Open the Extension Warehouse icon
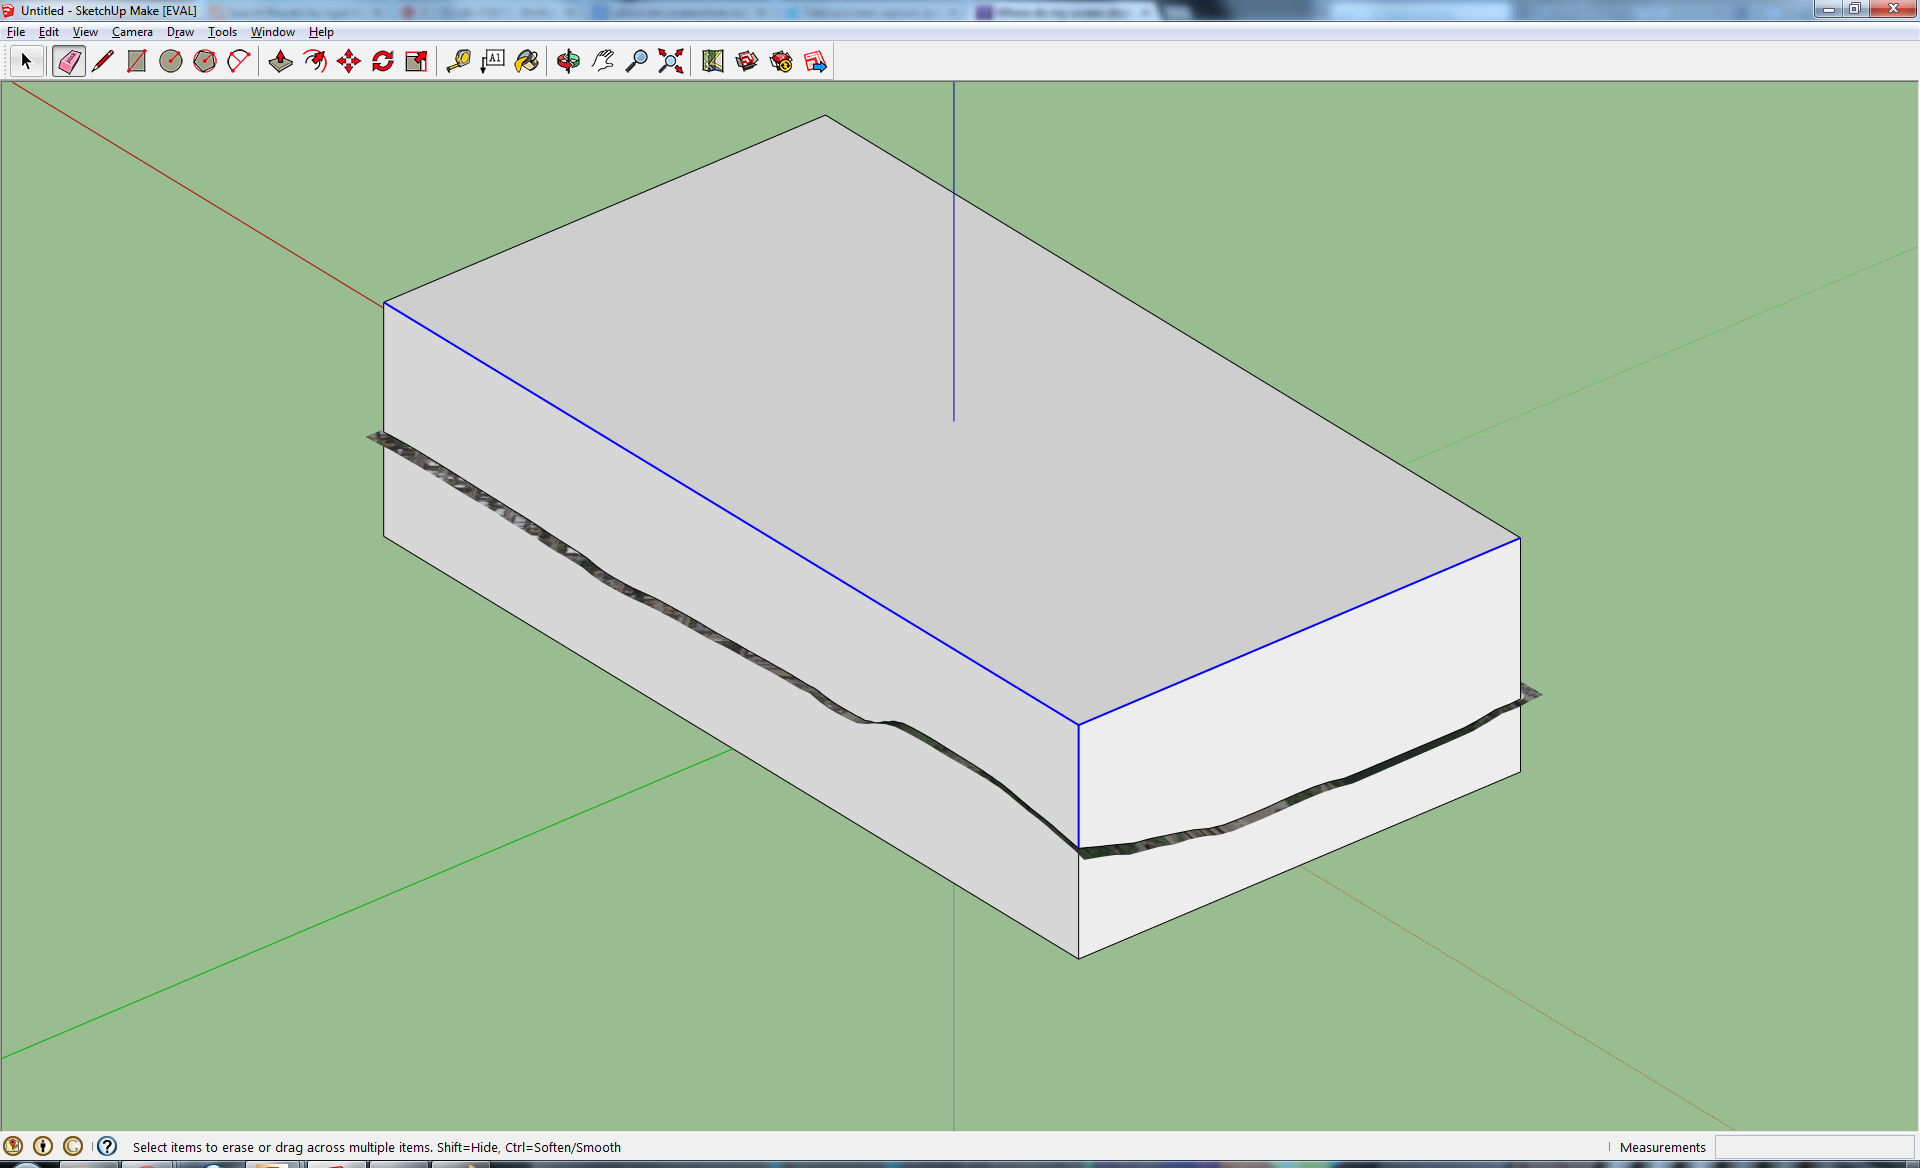The image size is (1920, 1168). (x=781, y=62)
